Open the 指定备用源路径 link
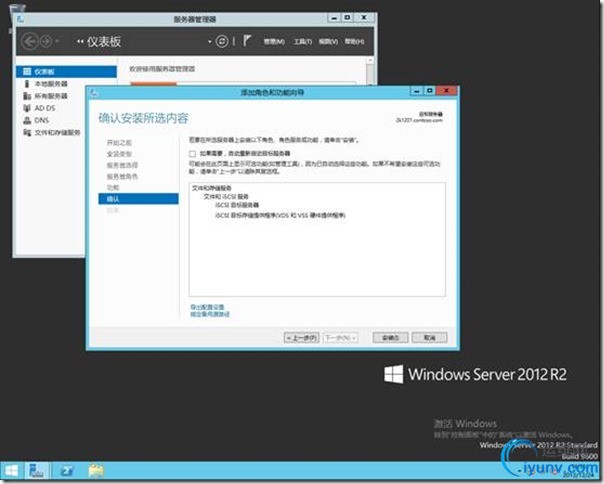This screenshot has height=484, width=604. tap(210, 314)
